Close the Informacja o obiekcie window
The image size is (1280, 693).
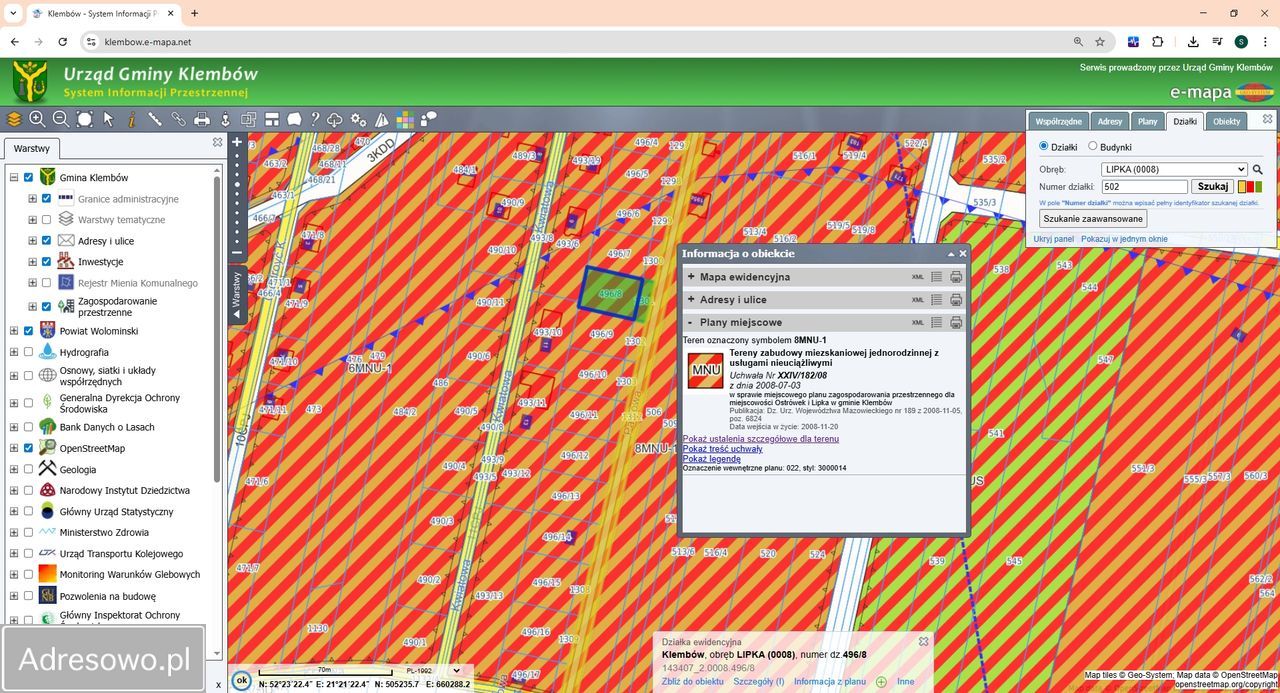pos(963,254)
